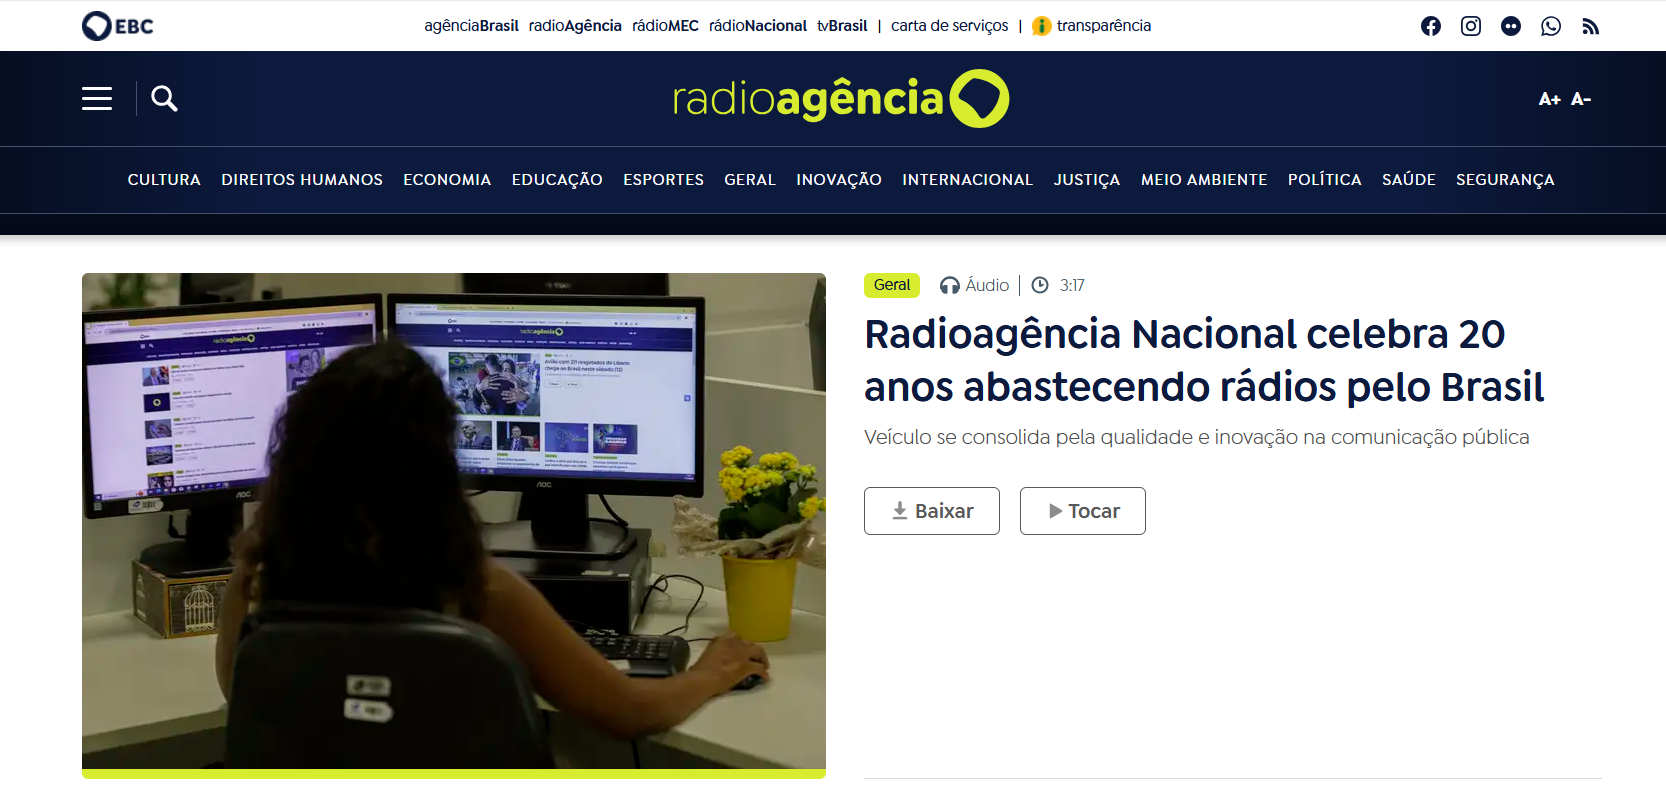Open the transparência link

(1092, 26)
